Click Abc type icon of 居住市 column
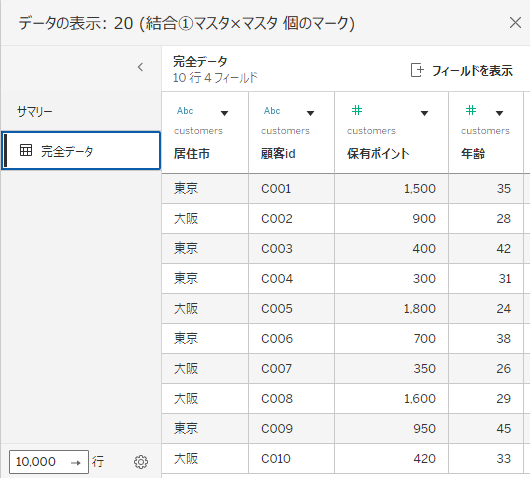The width and height of the screenshot is (530, 478). [185, 111]
